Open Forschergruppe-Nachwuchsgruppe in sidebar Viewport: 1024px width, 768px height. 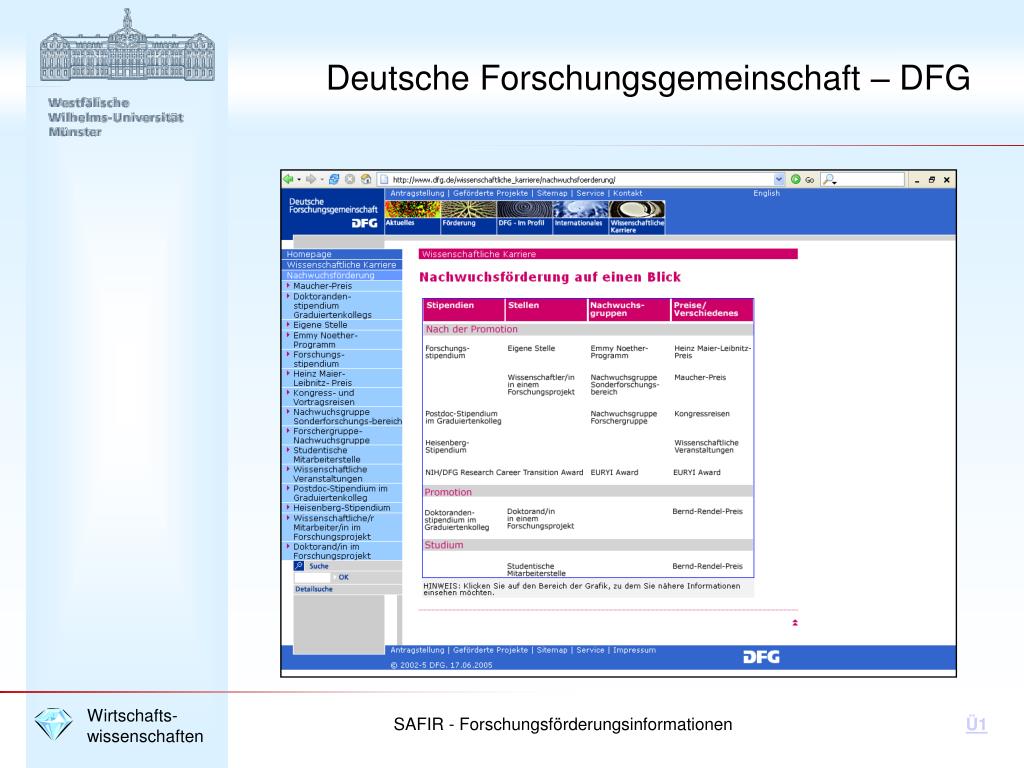point(331,436)
